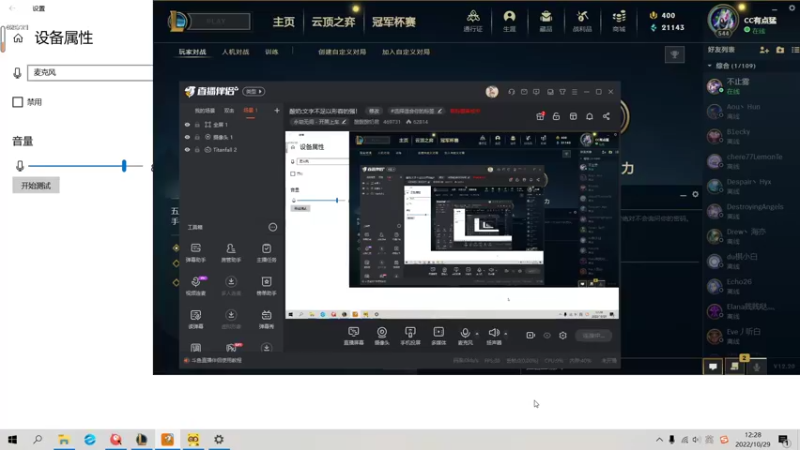The height and width of the screenshot is (450, 800).
Task: Click the headset support icon in streaming title bar
Action: coord(511,92)
